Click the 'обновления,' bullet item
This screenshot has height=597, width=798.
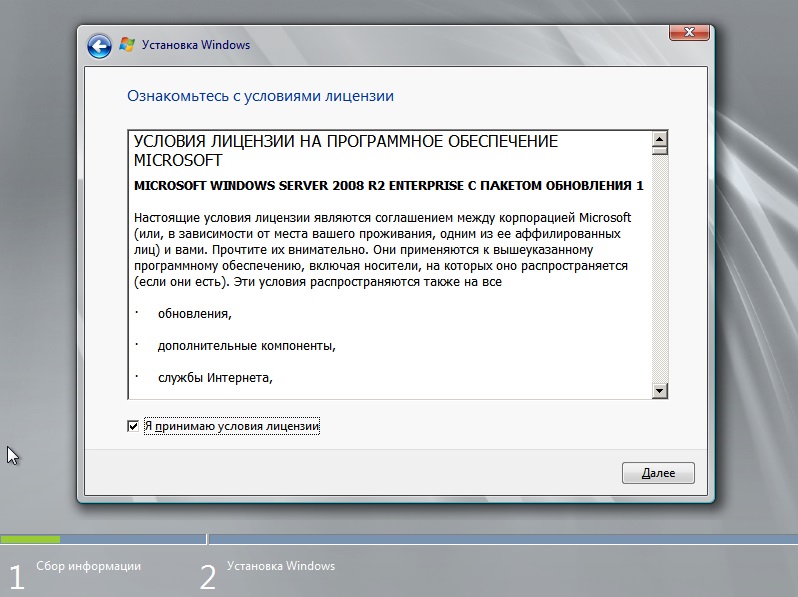[x=194, y=314]
